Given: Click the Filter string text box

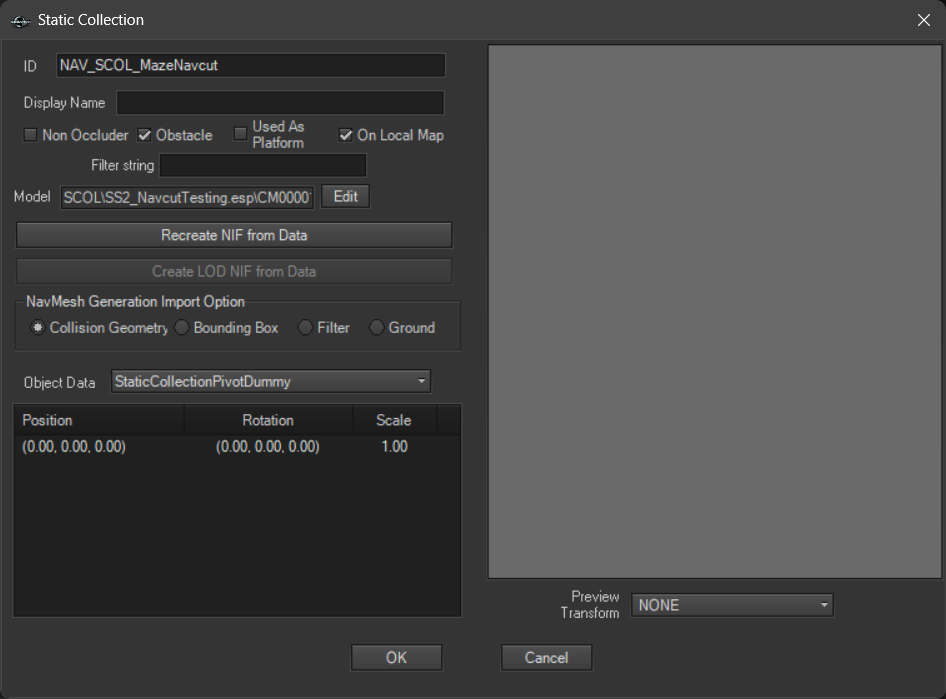Looking at the screenshot, I should point(263,165).
